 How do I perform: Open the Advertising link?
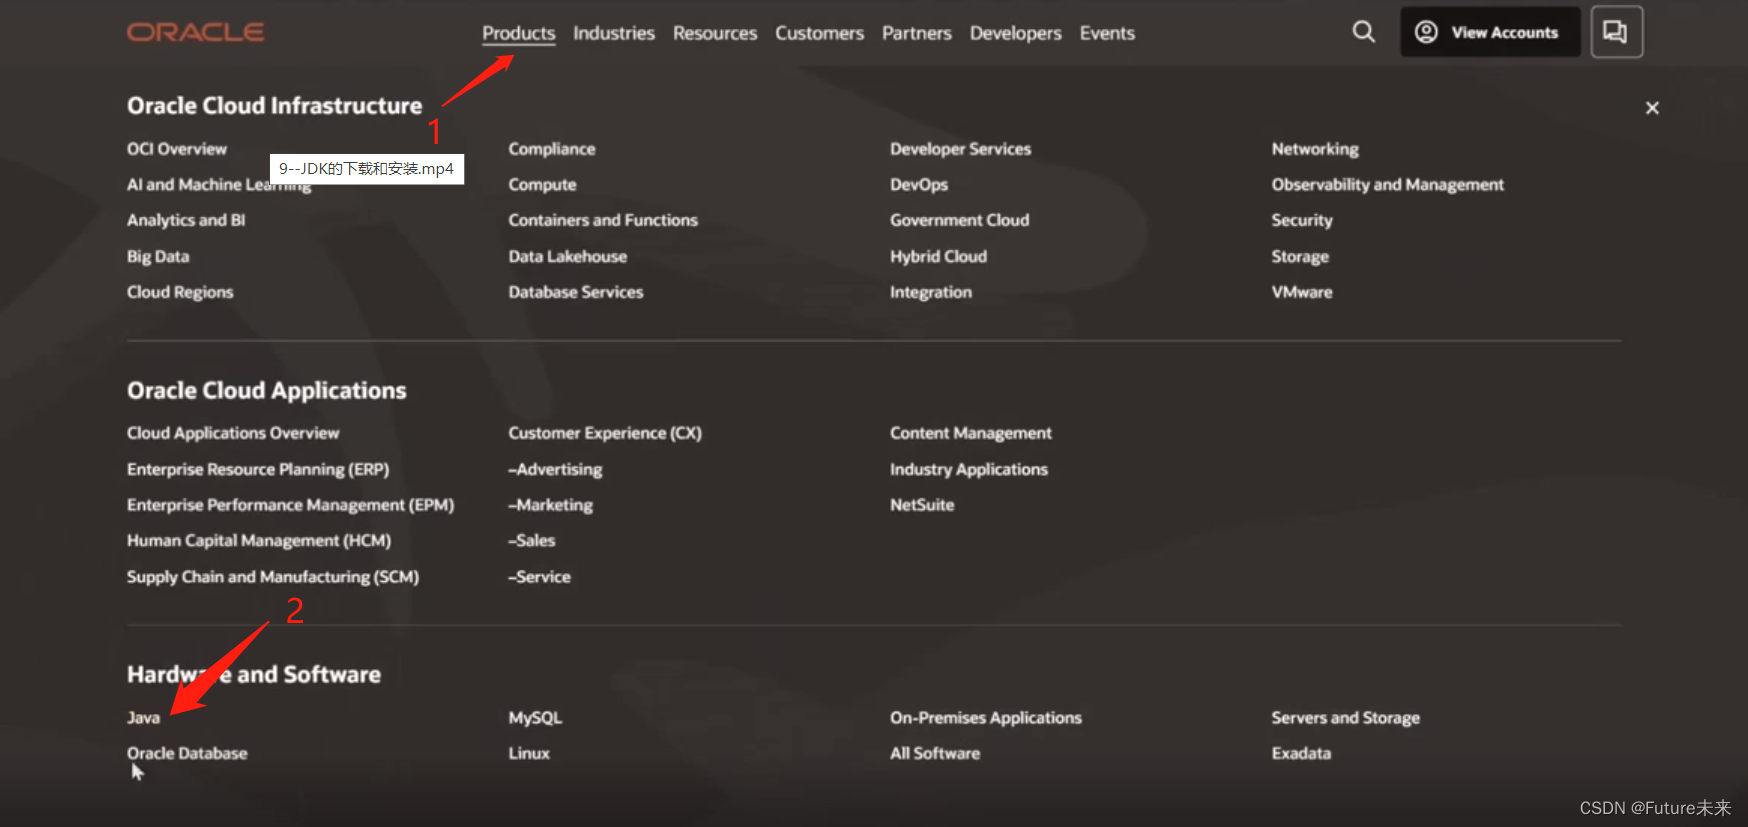555,469
